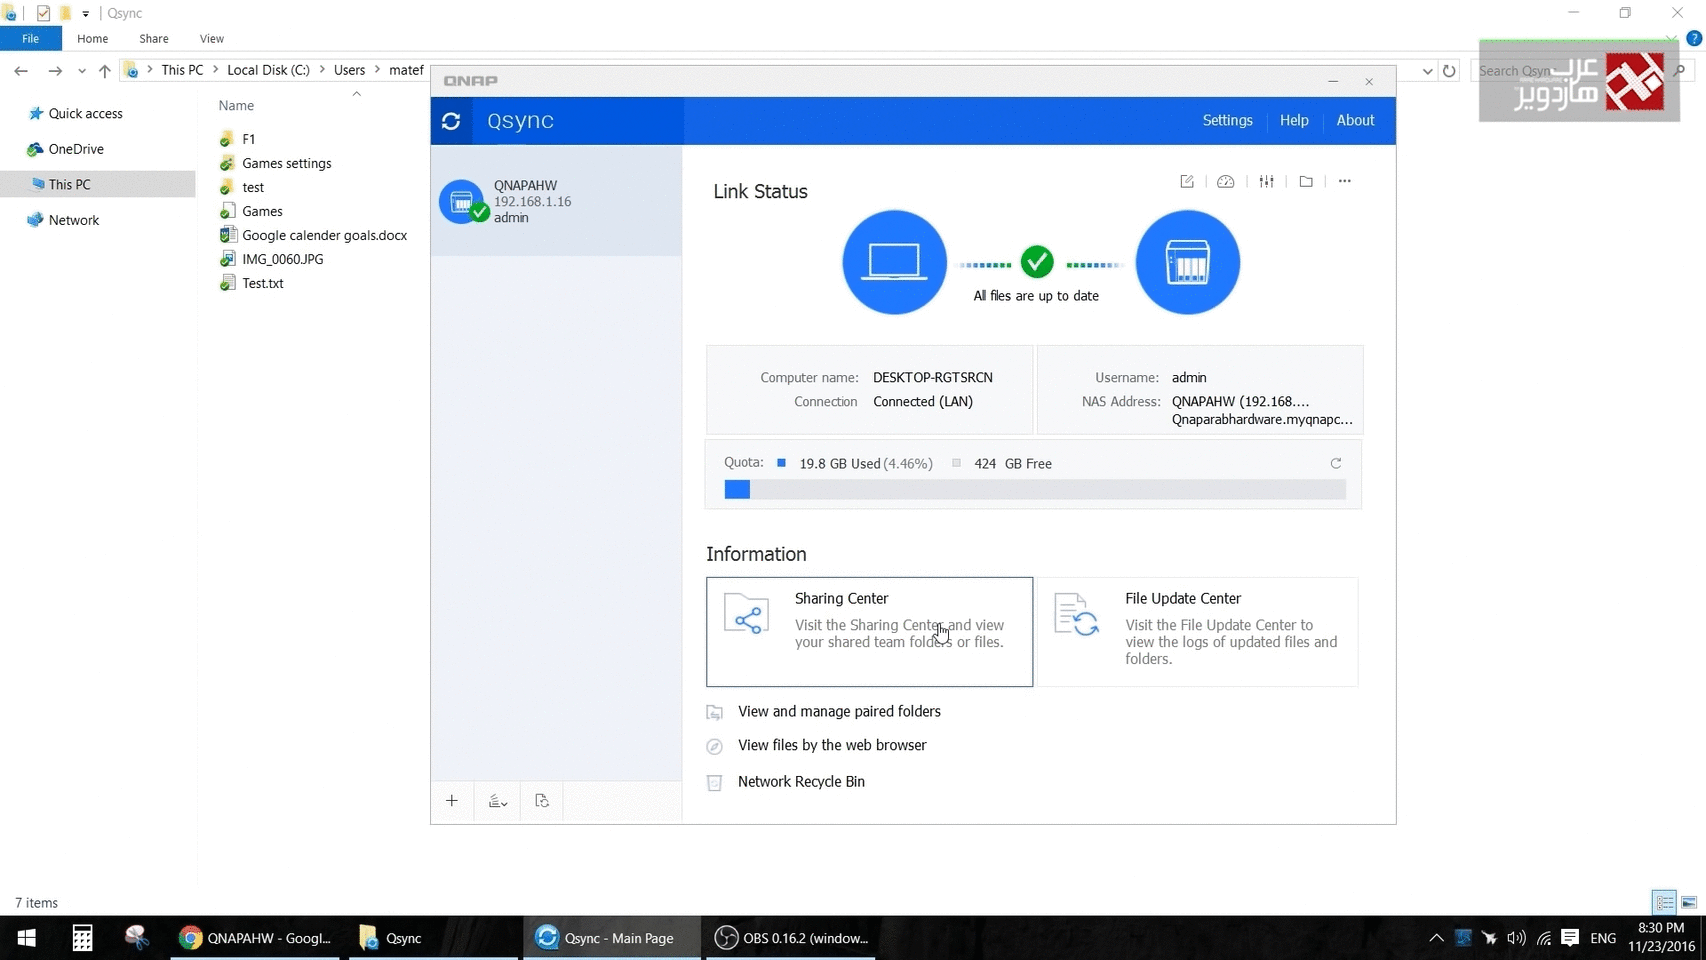Click the Qsync sync logo icon
Image resolution: width=1706 pixels, height=960 pixels.
tap(451, 121)
